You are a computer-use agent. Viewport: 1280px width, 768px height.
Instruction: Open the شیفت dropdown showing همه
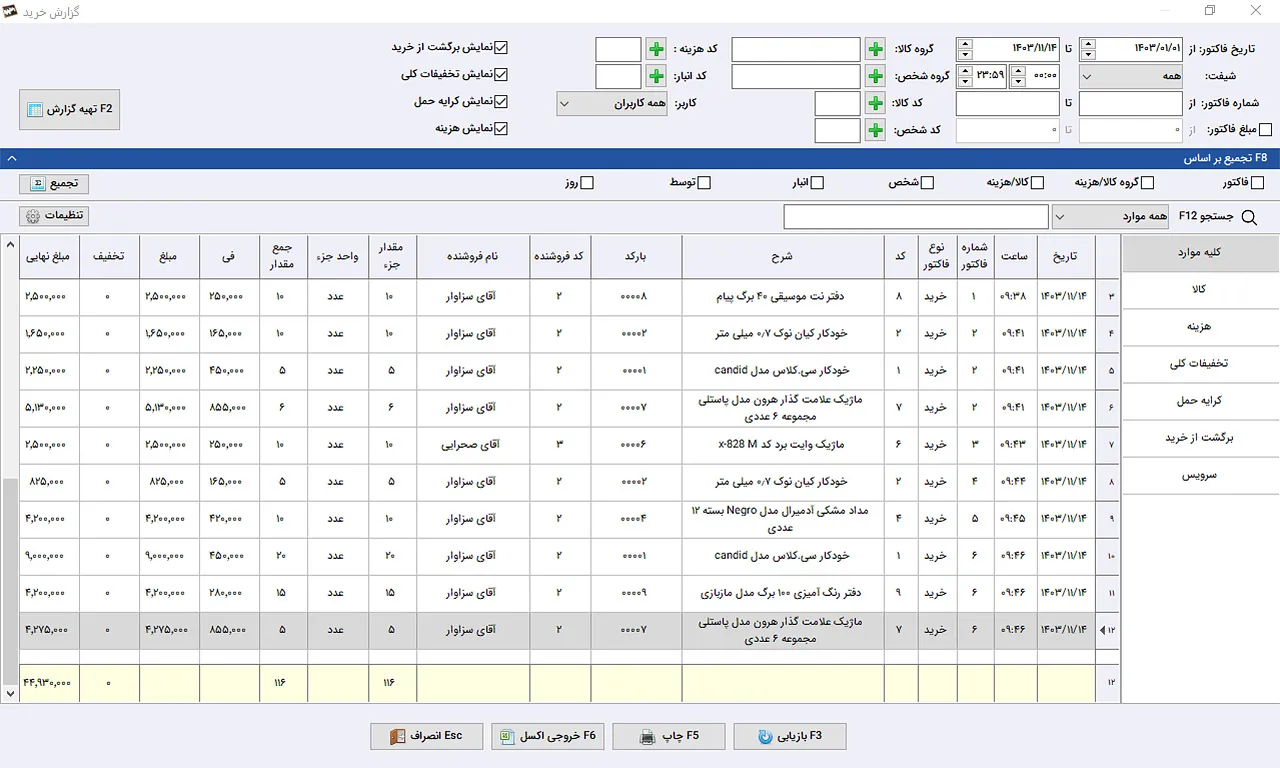[1131, 76]
